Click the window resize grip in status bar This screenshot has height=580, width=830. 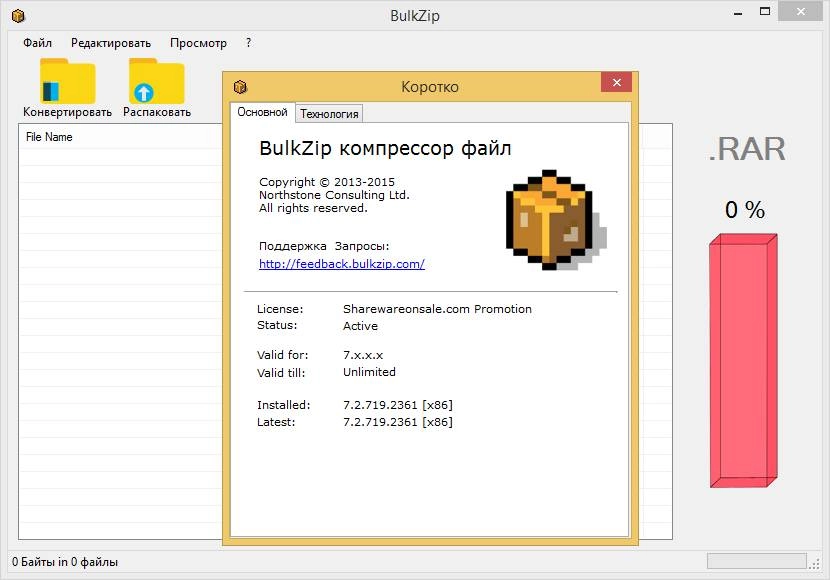814,564
